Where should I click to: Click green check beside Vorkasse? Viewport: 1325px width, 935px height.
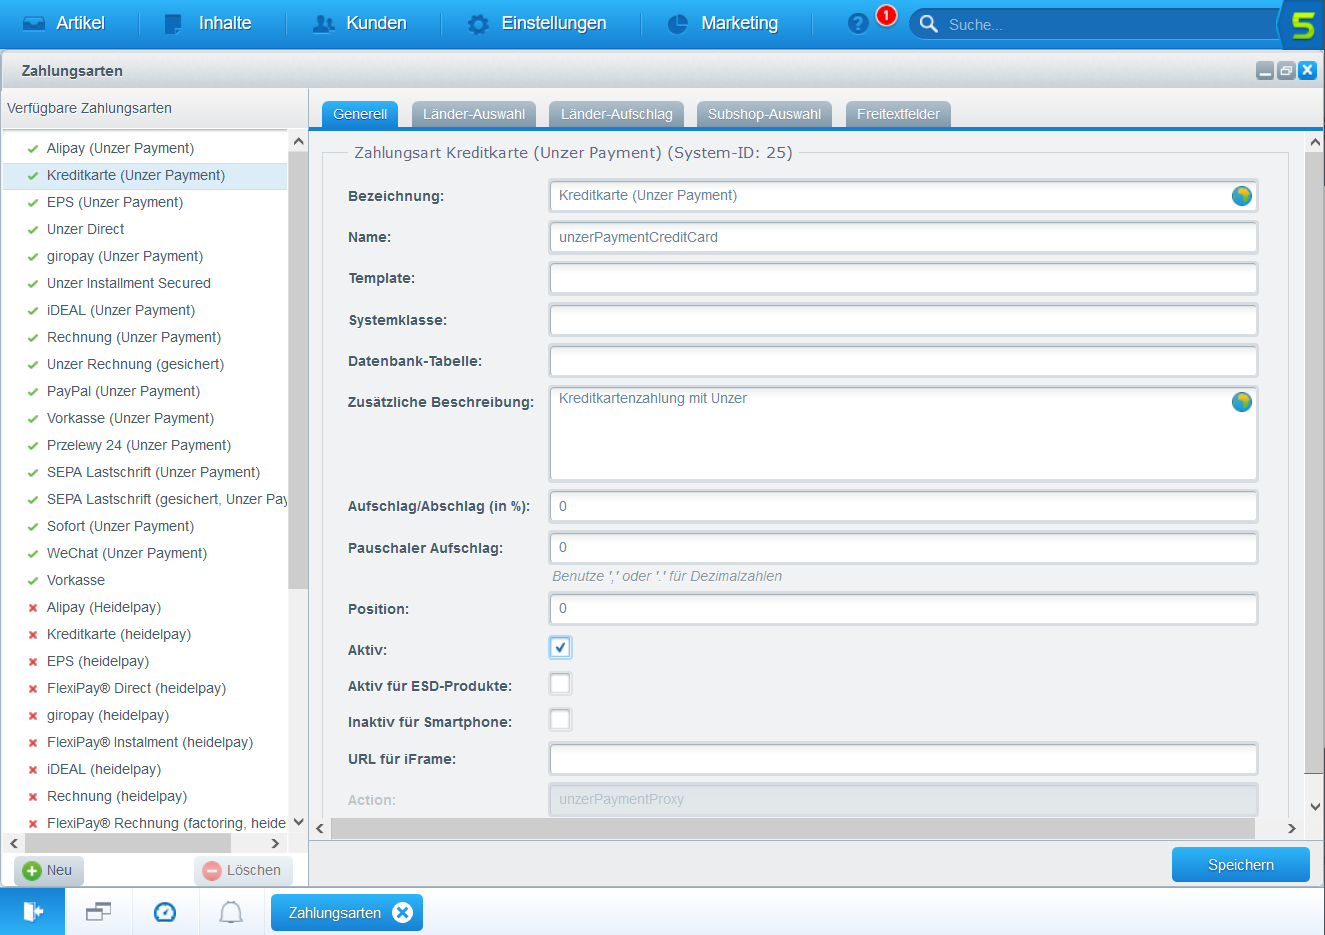pos(33,581)
